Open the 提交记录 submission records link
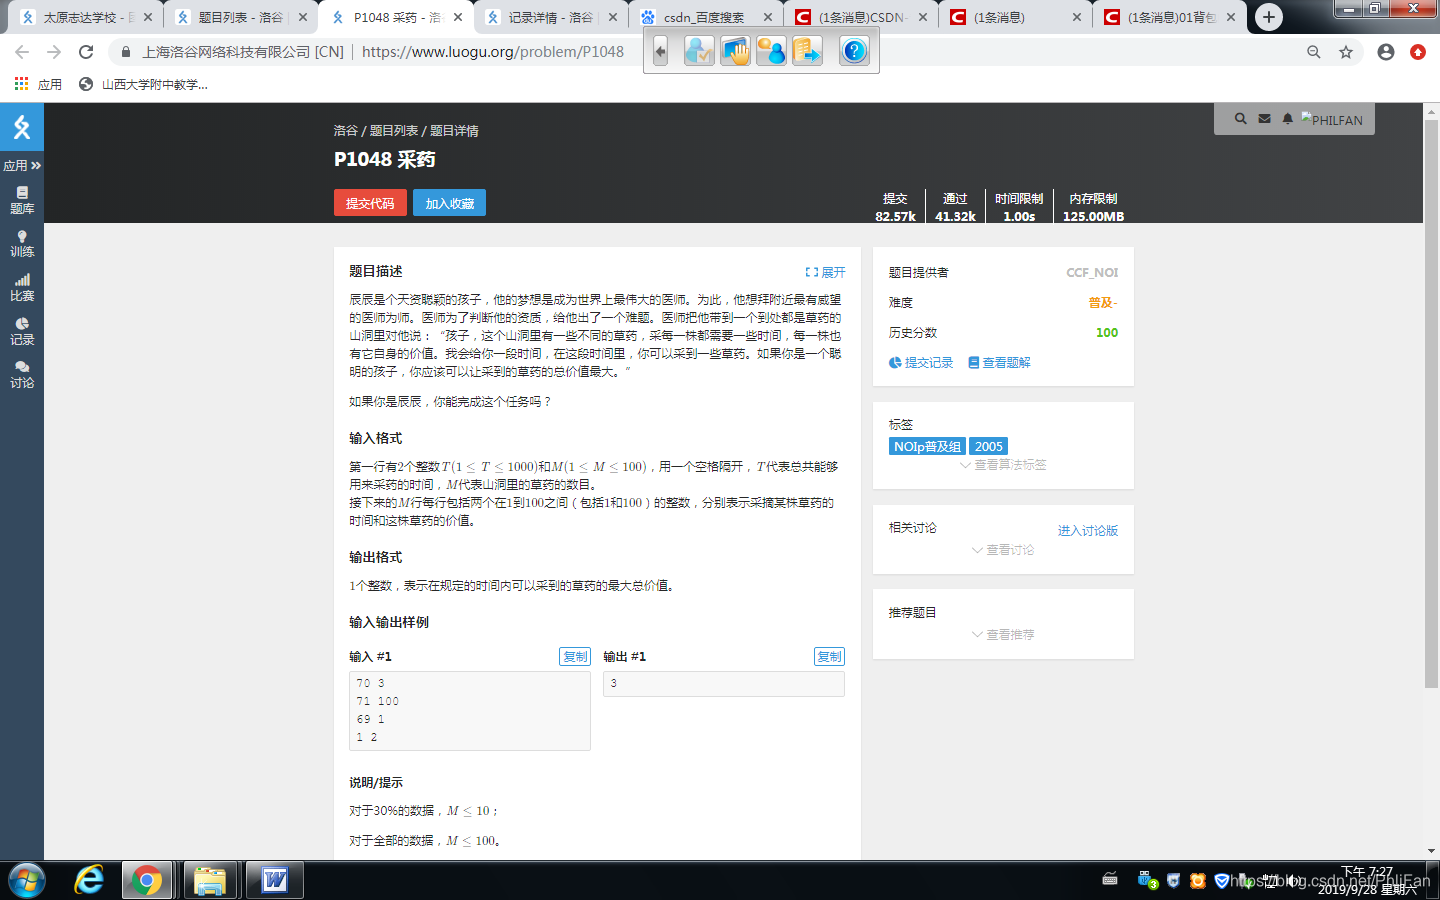Viewport: 1440px width, 900px height. point(921,363)
